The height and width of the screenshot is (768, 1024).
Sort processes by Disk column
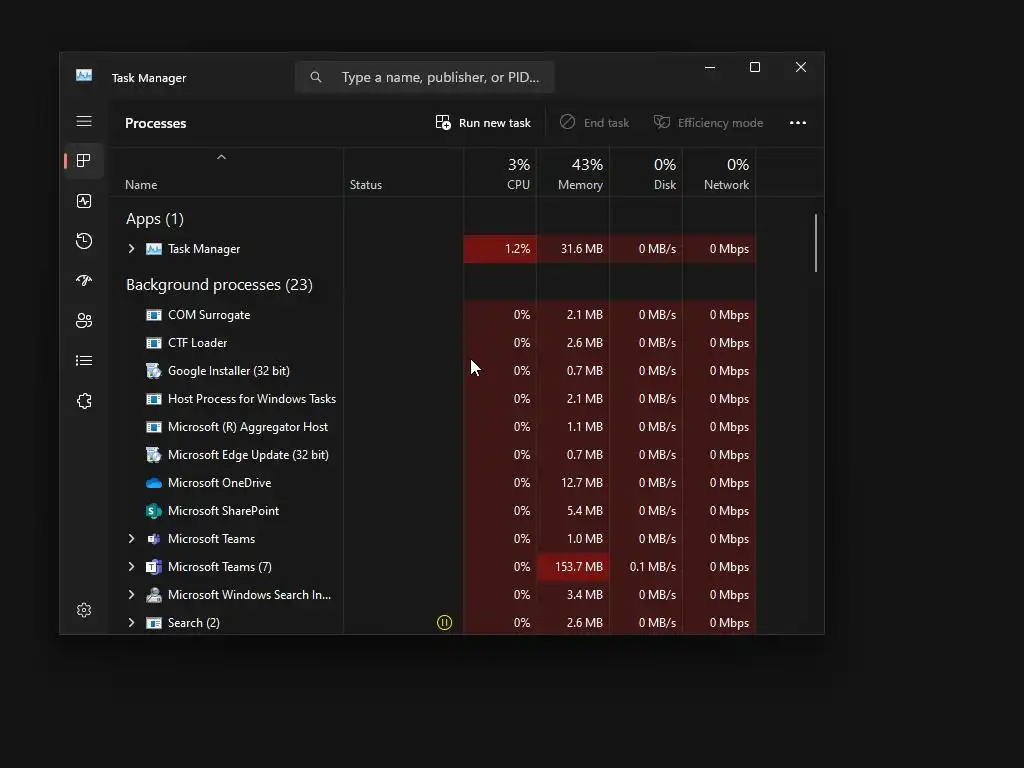pyautogui.click(x=647, y=174)
